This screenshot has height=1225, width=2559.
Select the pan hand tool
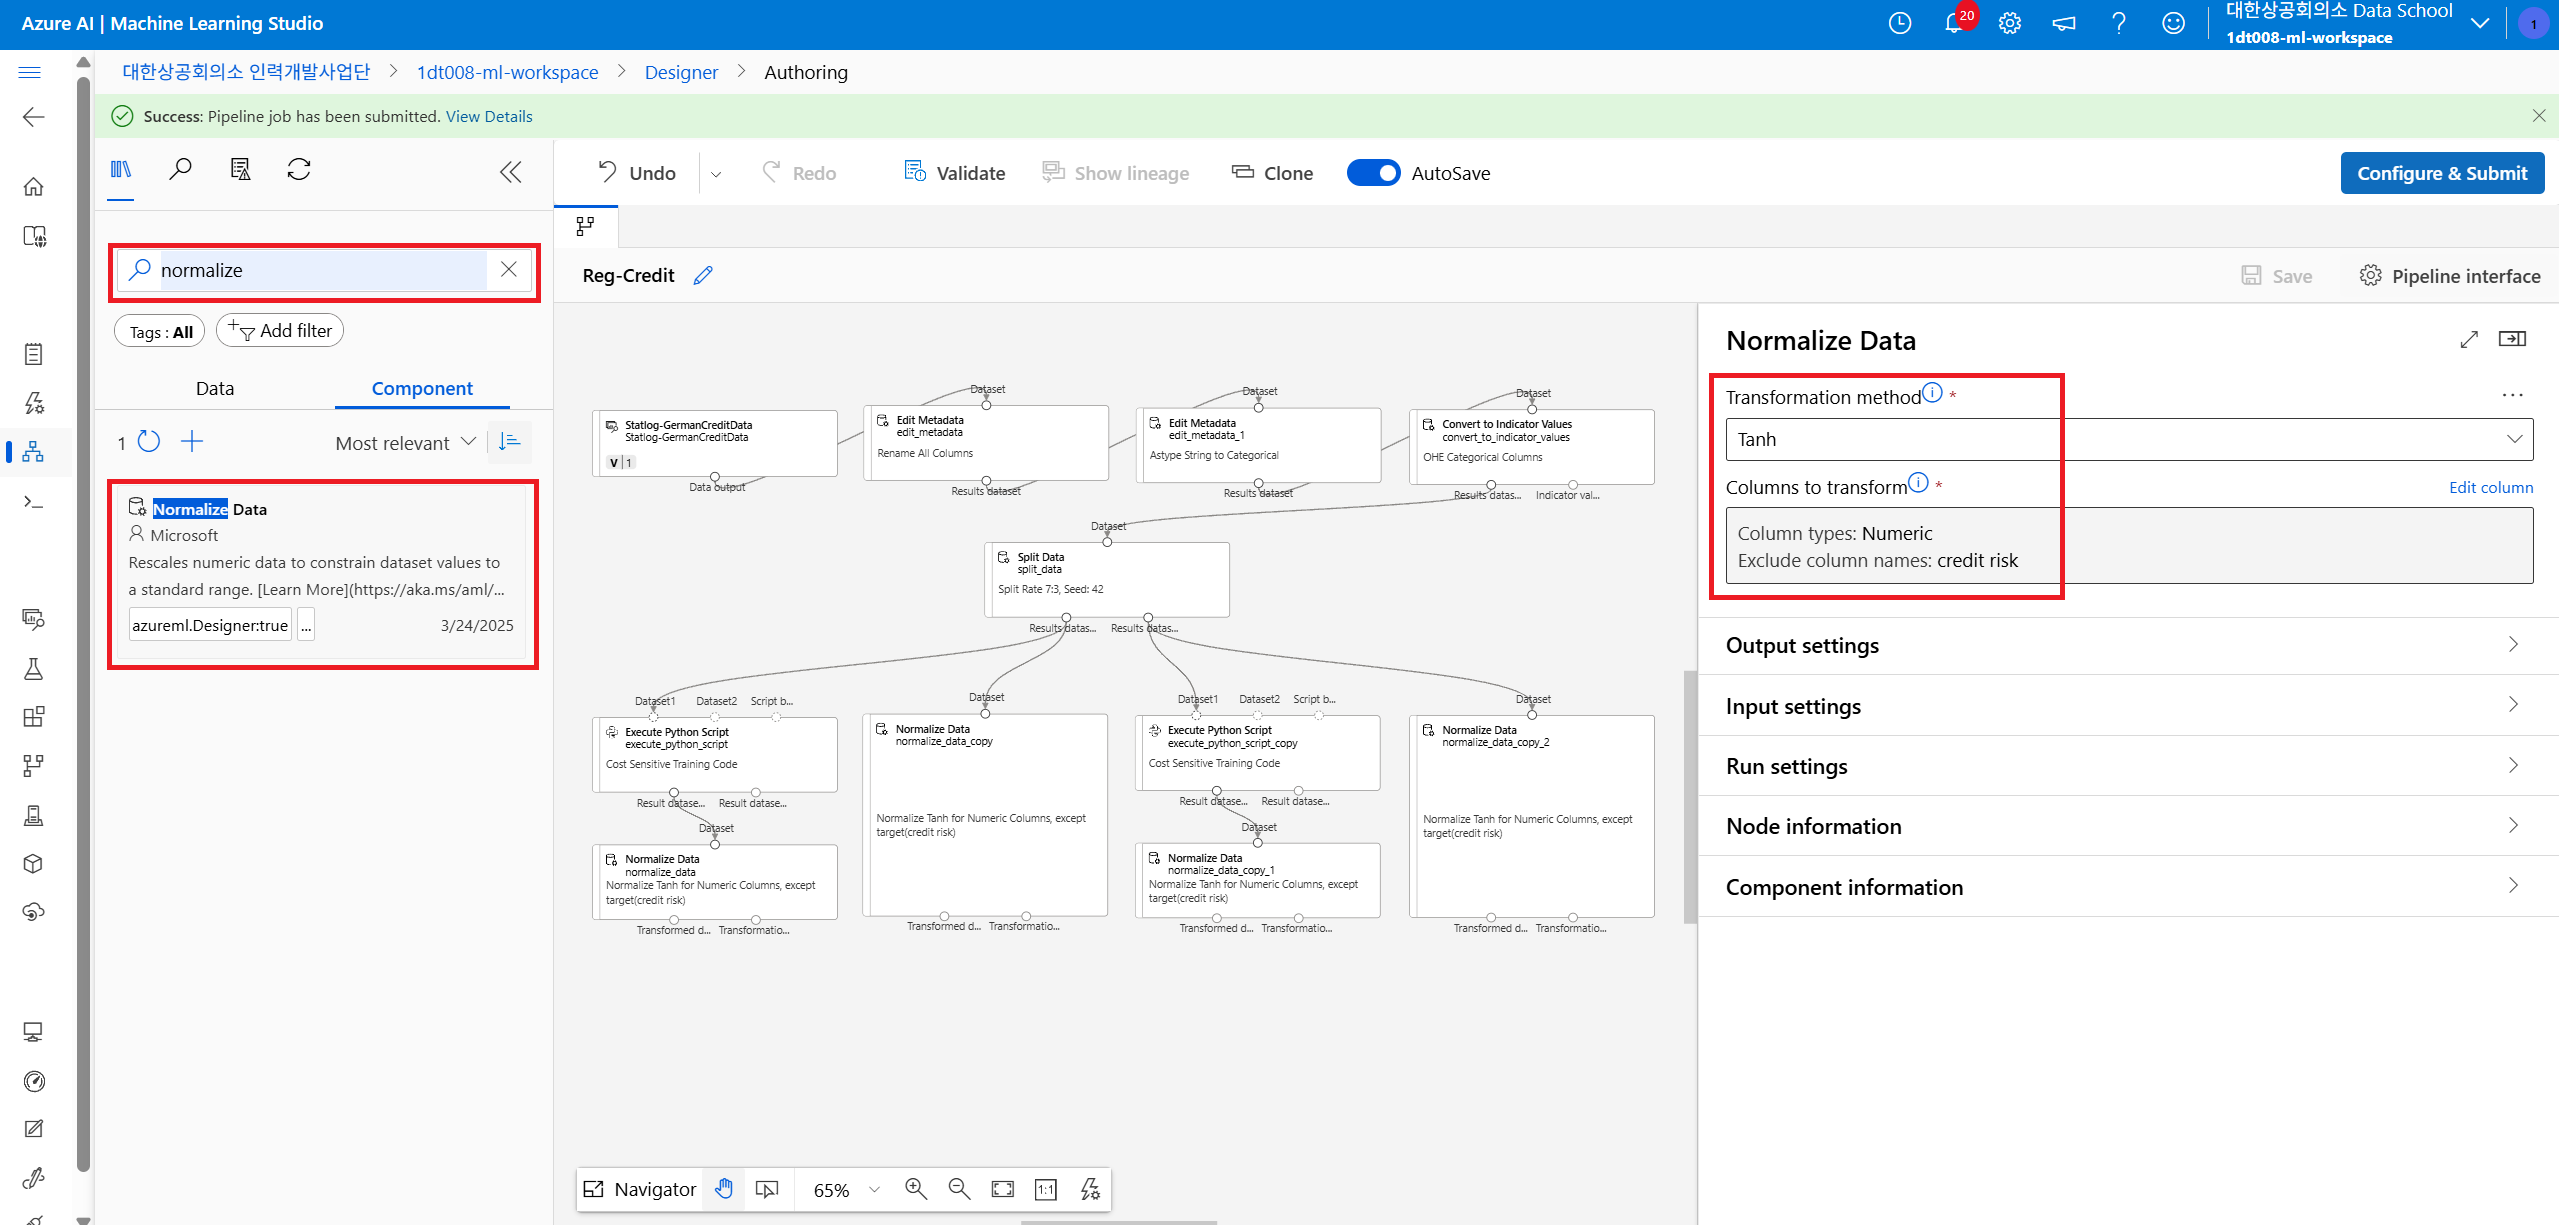coord(724,1189)
